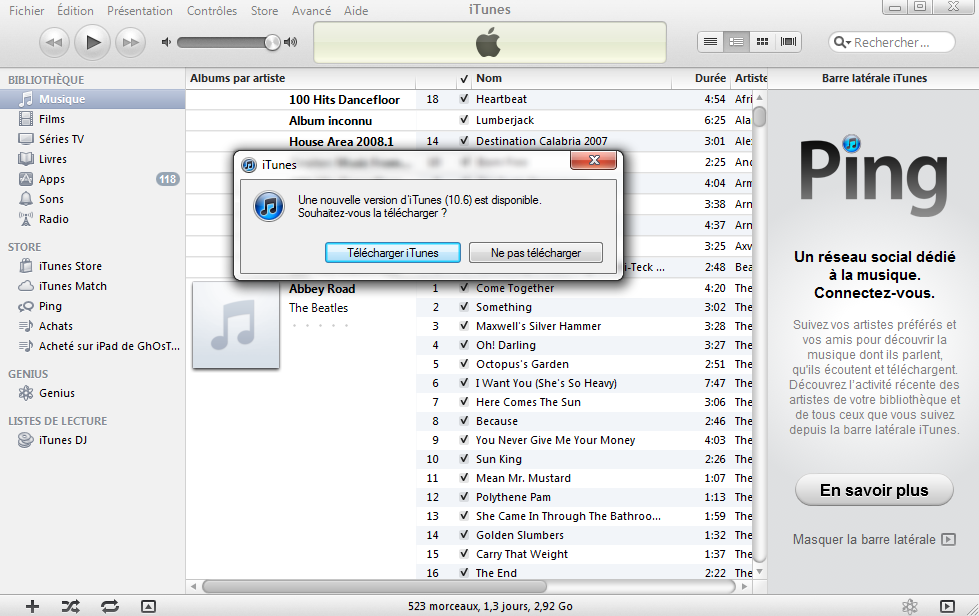Open the Édition menu

75,11
